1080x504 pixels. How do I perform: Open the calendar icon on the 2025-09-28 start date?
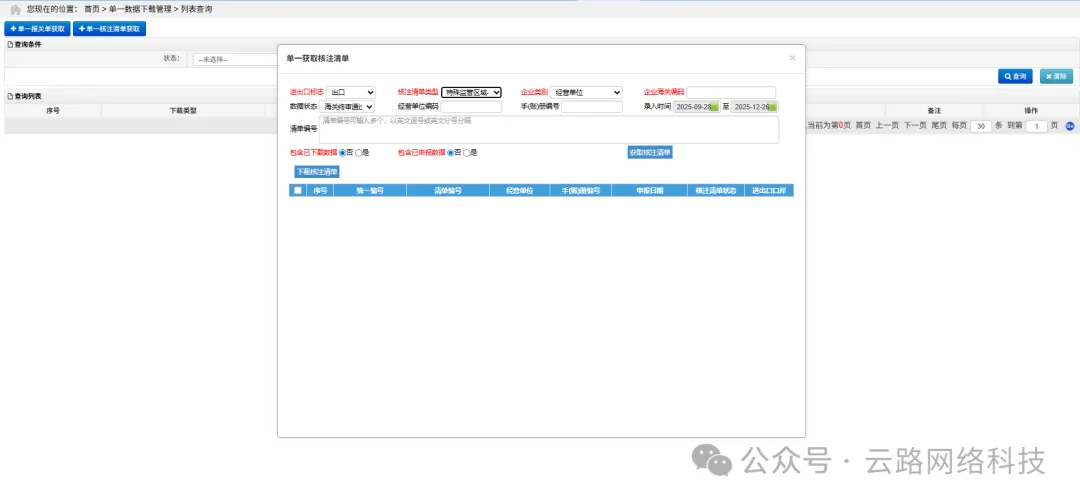713,107
